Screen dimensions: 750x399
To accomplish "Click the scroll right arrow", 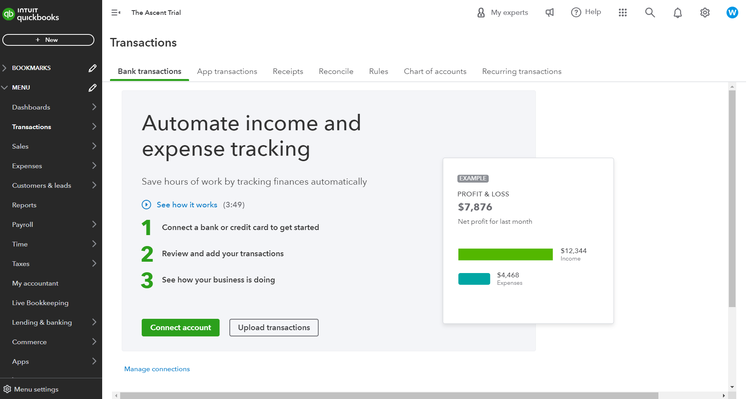I will coord(723,395).
